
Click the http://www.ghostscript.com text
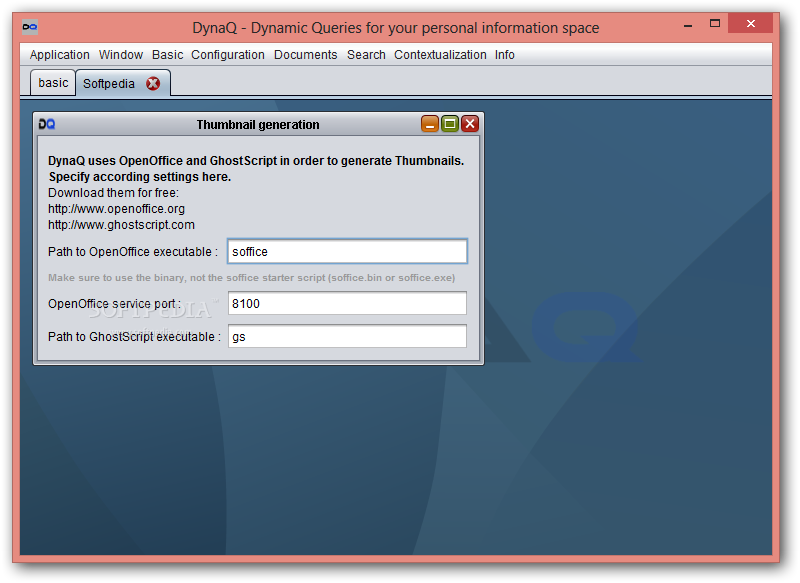121,225
